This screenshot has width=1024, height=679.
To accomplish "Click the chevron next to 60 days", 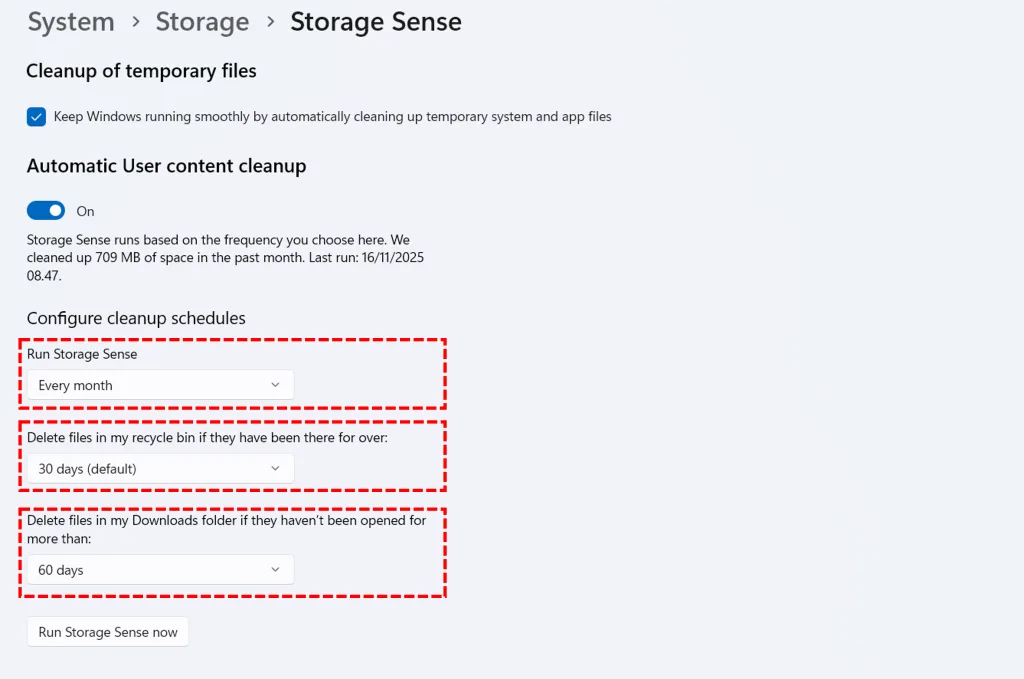I will pos(277,570).
